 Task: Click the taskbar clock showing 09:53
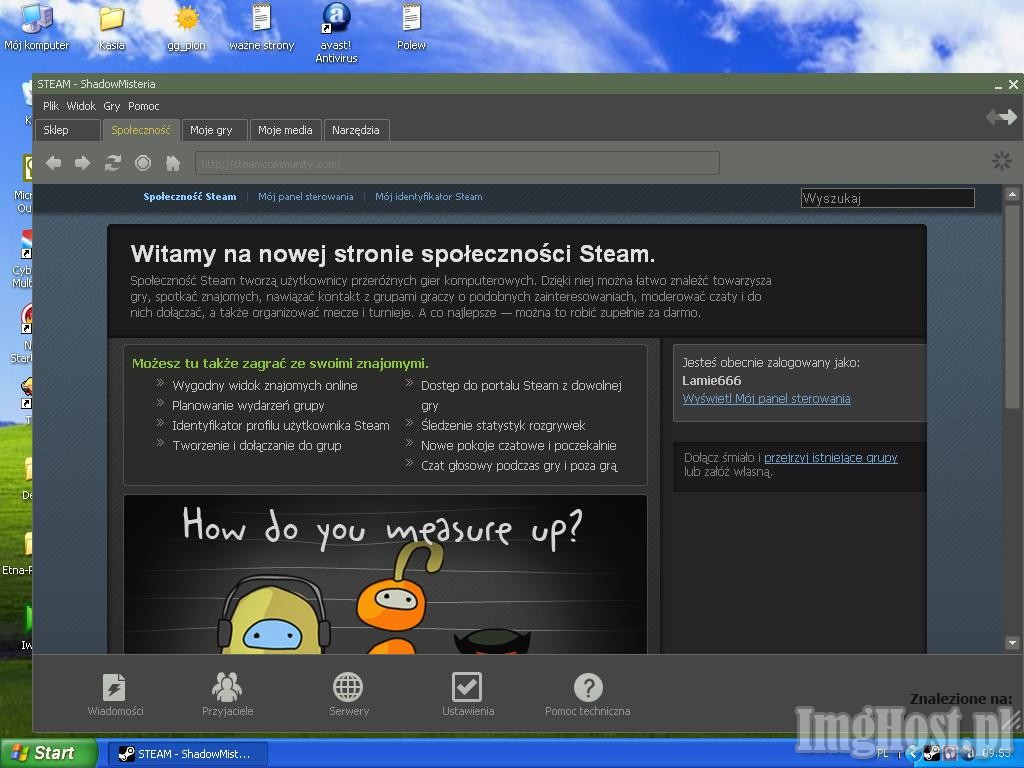tap(996, 754)
